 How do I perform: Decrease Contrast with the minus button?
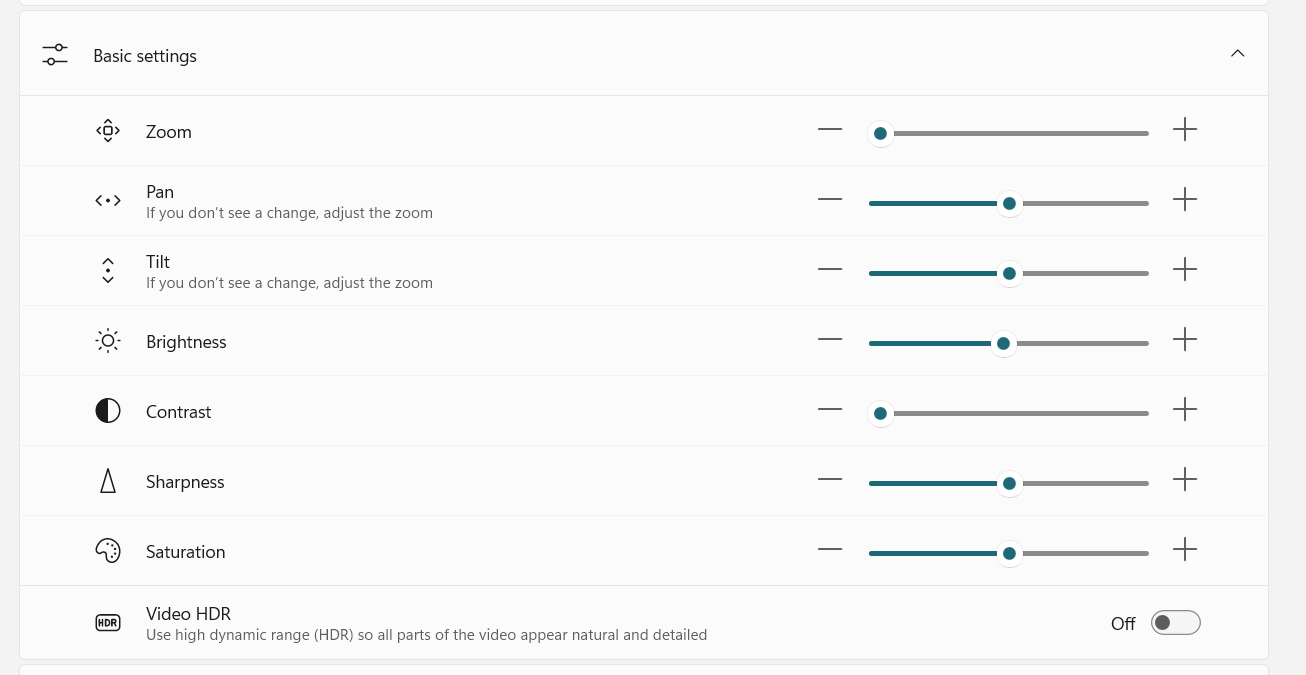point(830,409)
